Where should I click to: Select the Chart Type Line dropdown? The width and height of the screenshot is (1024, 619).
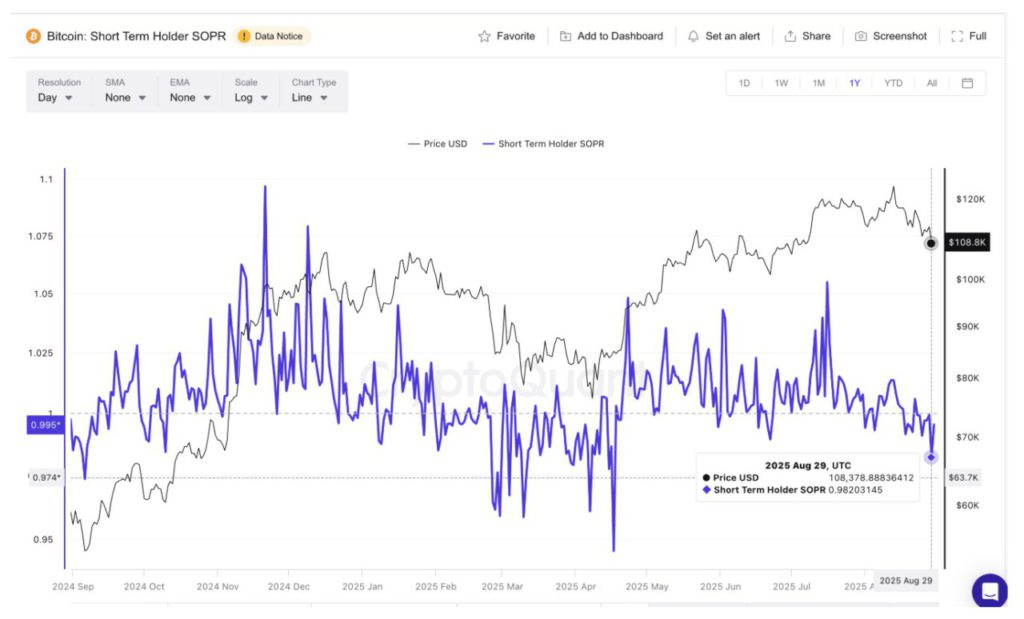[x=309, y=98]
